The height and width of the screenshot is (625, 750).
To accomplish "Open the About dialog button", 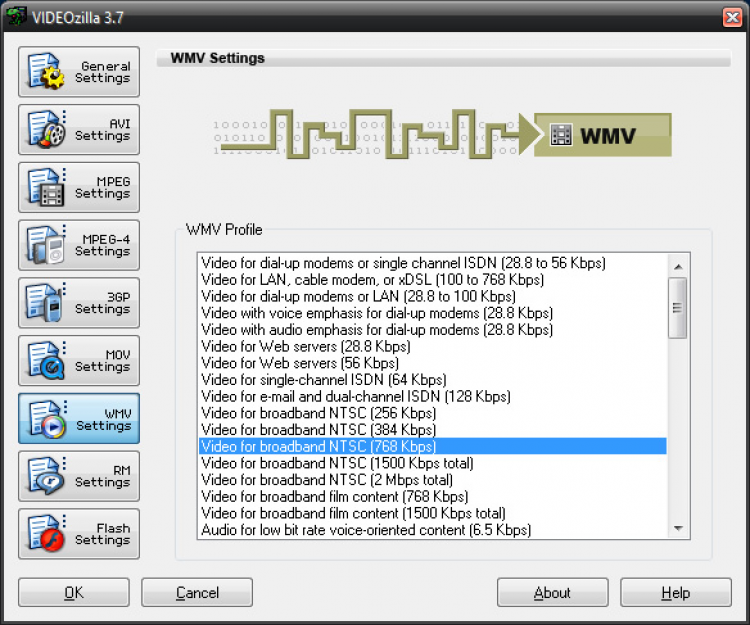I will 552,592.
